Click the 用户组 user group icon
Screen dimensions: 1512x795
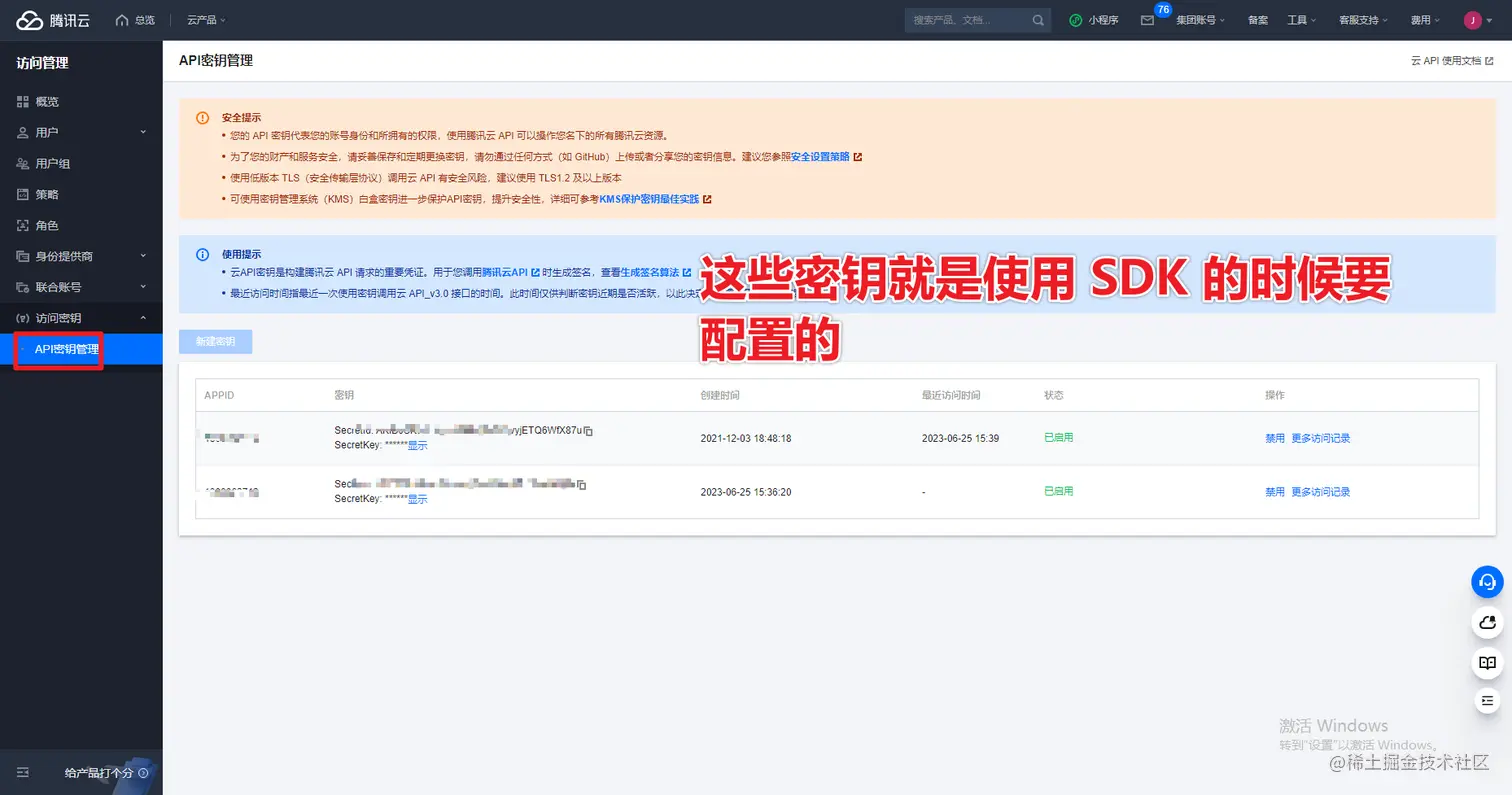pyautogui.click(x=23, y=163)
